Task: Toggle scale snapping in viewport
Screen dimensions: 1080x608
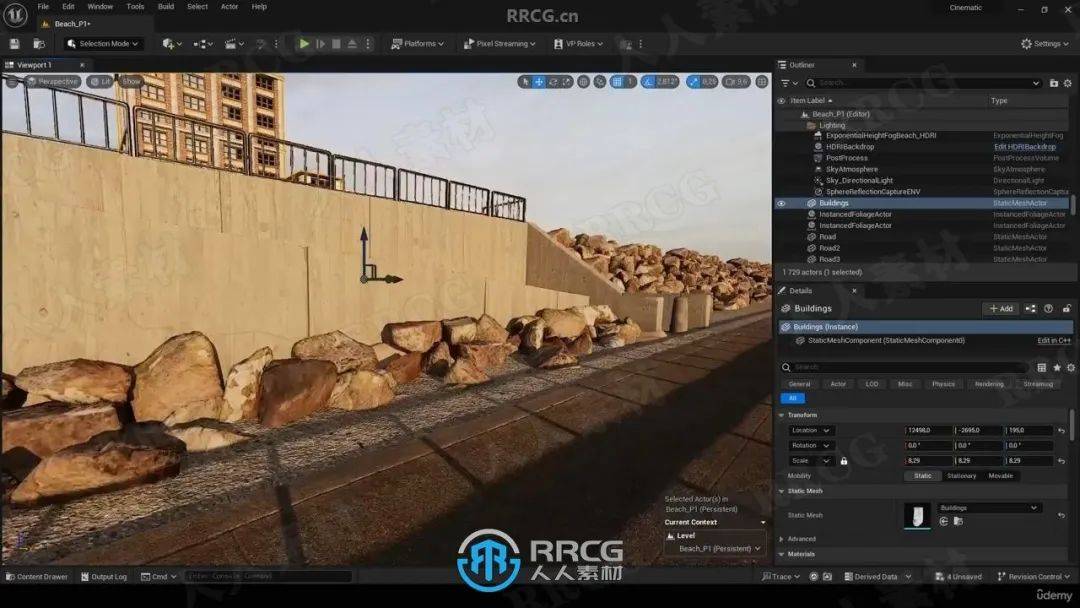Action: pyautogui.click(x=694, y=82)
